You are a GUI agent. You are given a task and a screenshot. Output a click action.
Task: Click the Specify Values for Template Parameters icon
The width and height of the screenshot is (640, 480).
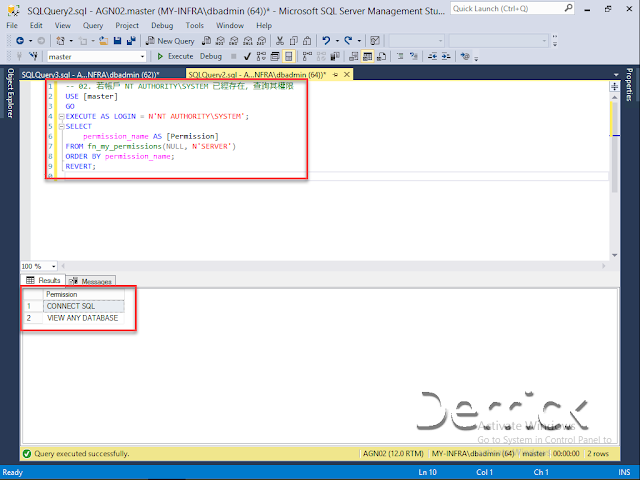465,56
